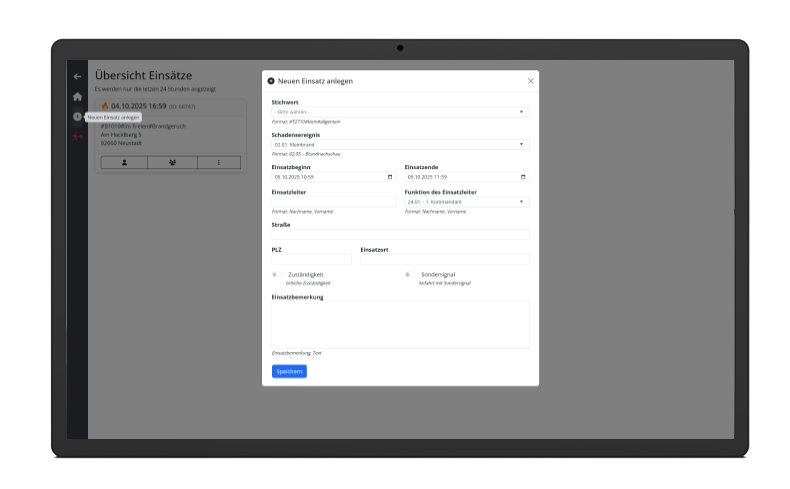Go to the home icon in sidebar
The width and height of the screenshot is (790, 489).
pos(77,97)
